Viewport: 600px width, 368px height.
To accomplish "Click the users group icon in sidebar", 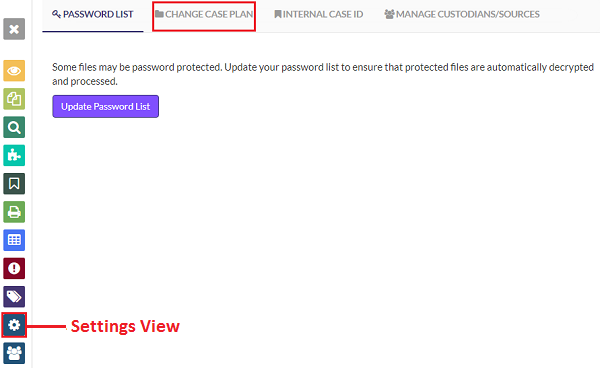I will point(14,353).
